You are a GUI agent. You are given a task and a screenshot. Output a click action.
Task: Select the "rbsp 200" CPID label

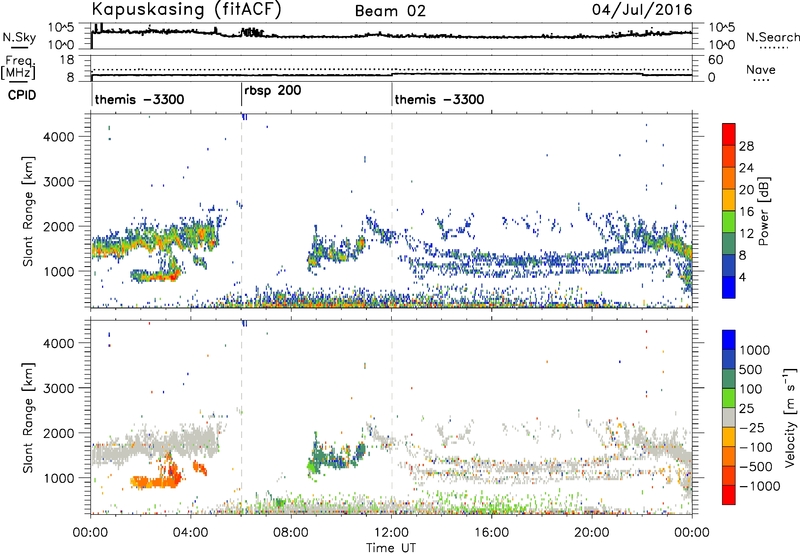tap(272, 90)
